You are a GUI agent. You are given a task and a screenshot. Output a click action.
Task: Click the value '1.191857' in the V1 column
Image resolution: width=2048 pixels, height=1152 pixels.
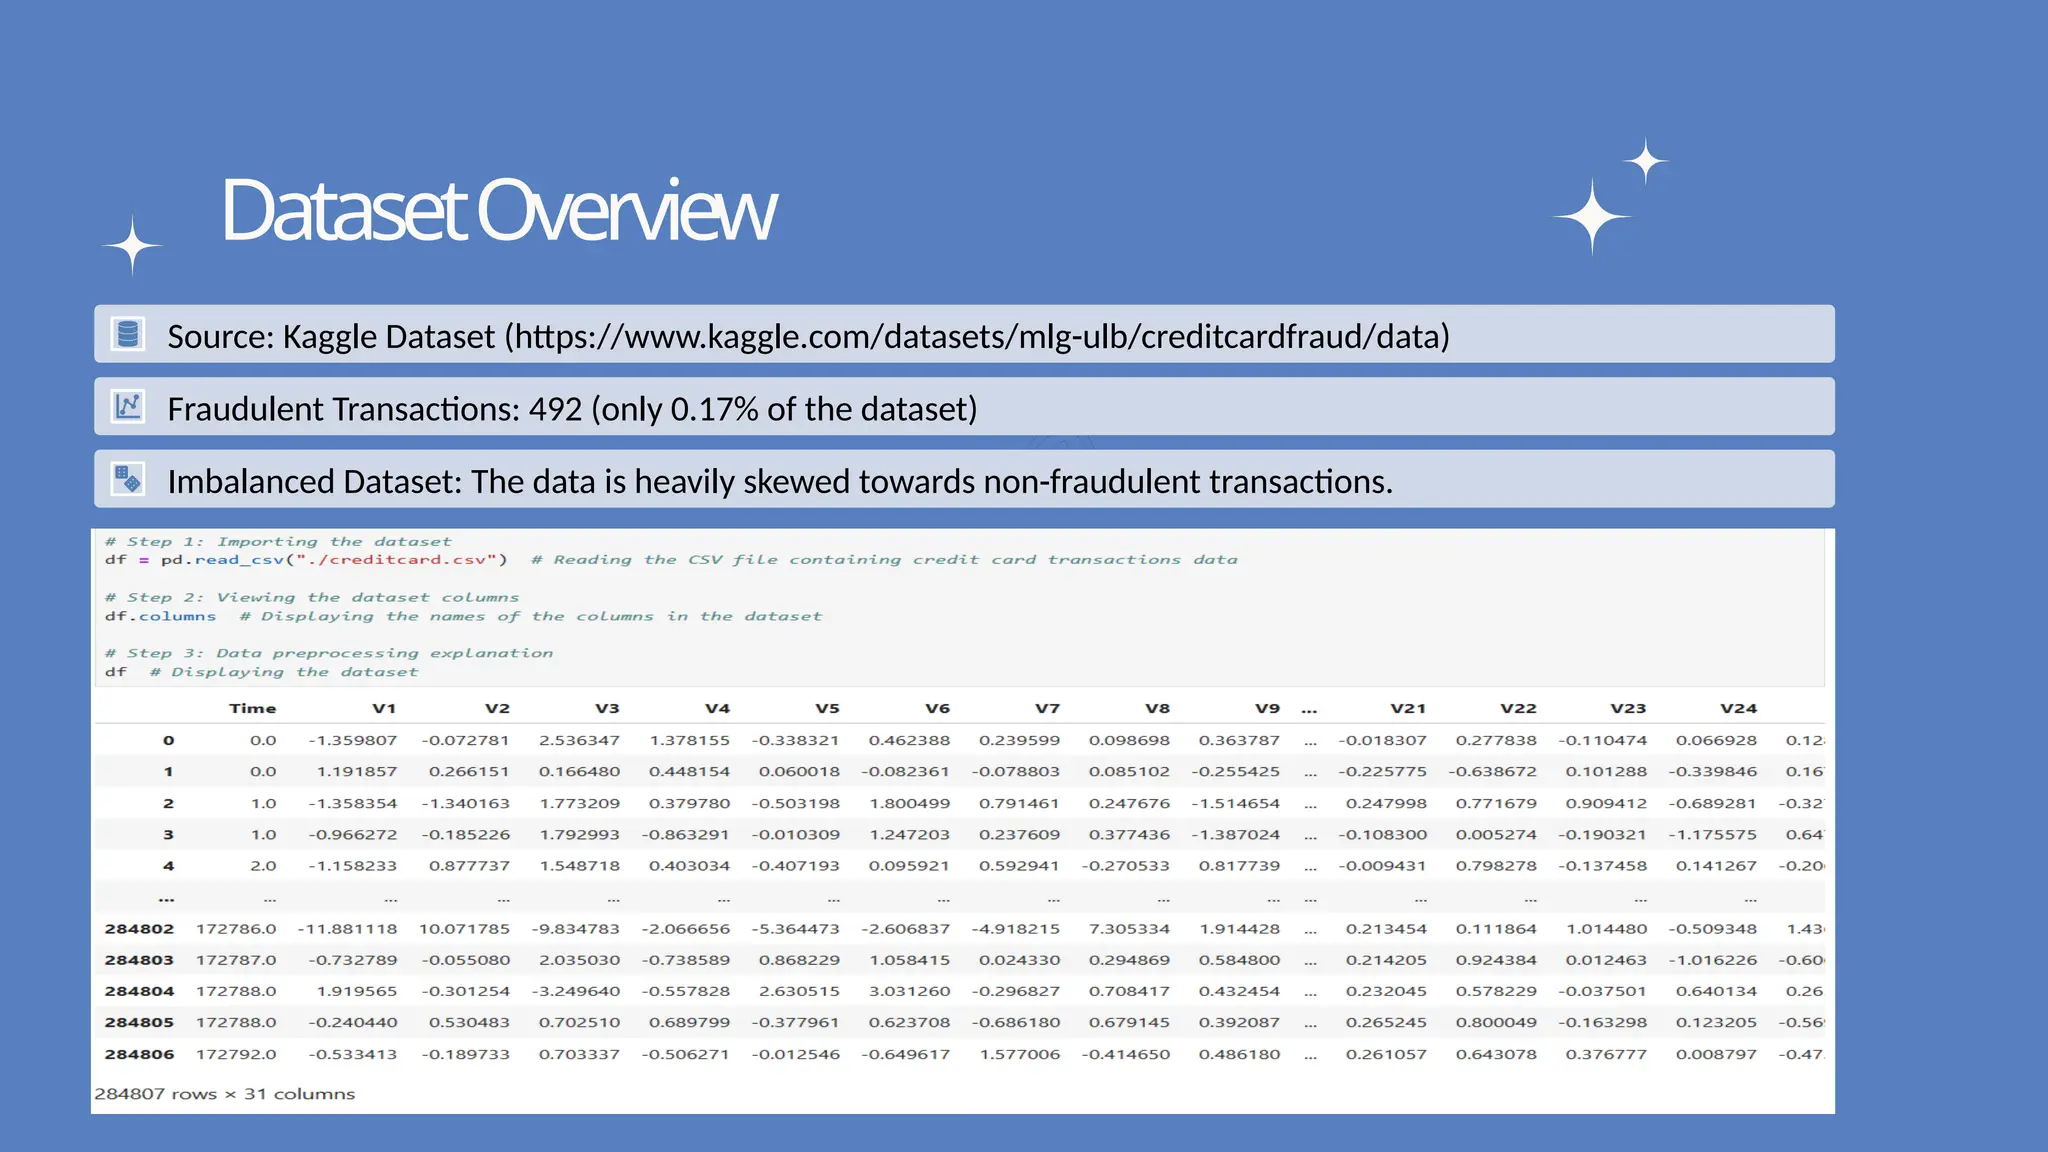click(x=357, y=772)
